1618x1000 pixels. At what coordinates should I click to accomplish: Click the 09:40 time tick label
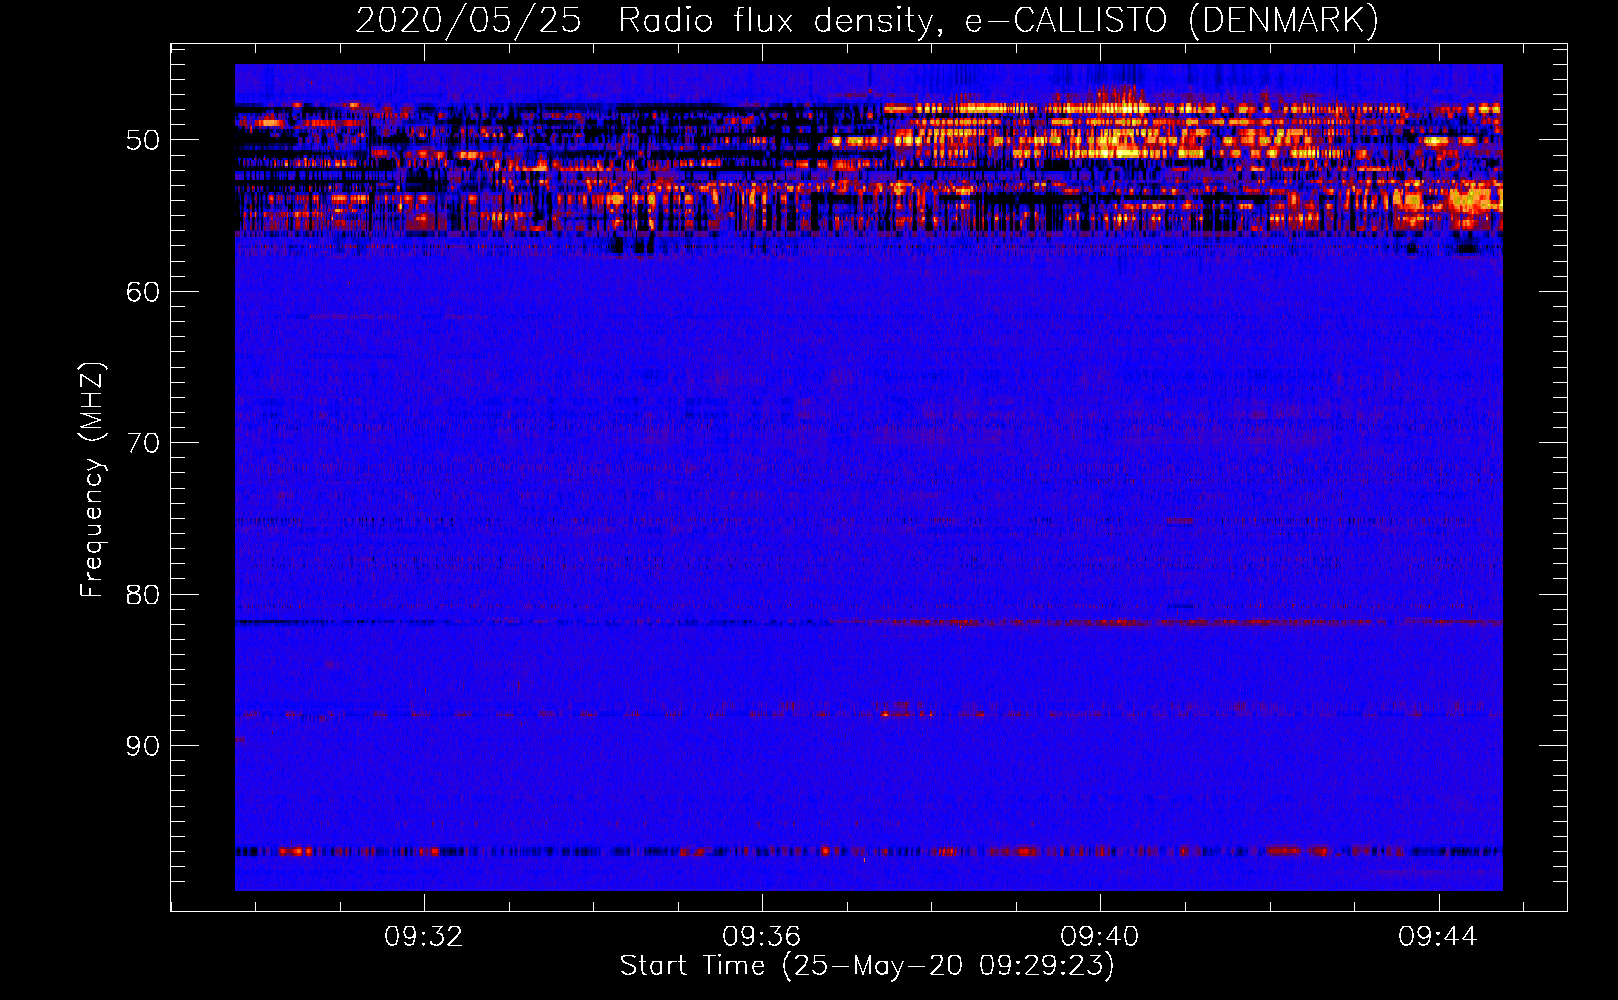coord(1100,937)
